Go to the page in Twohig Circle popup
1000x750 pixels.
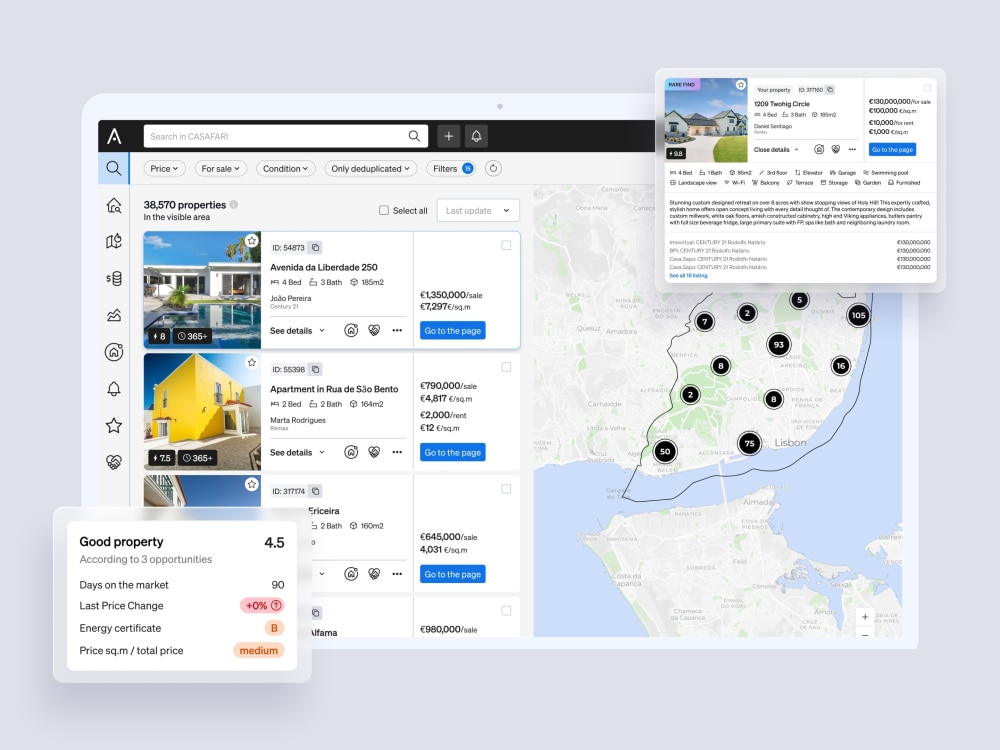[892, 149]
